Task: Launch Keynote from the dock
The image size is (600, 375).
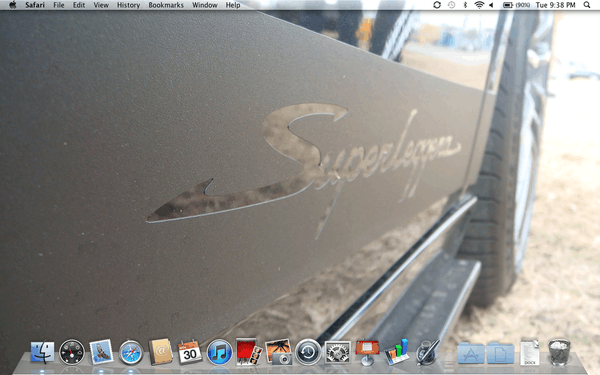Action: (367, 352)
